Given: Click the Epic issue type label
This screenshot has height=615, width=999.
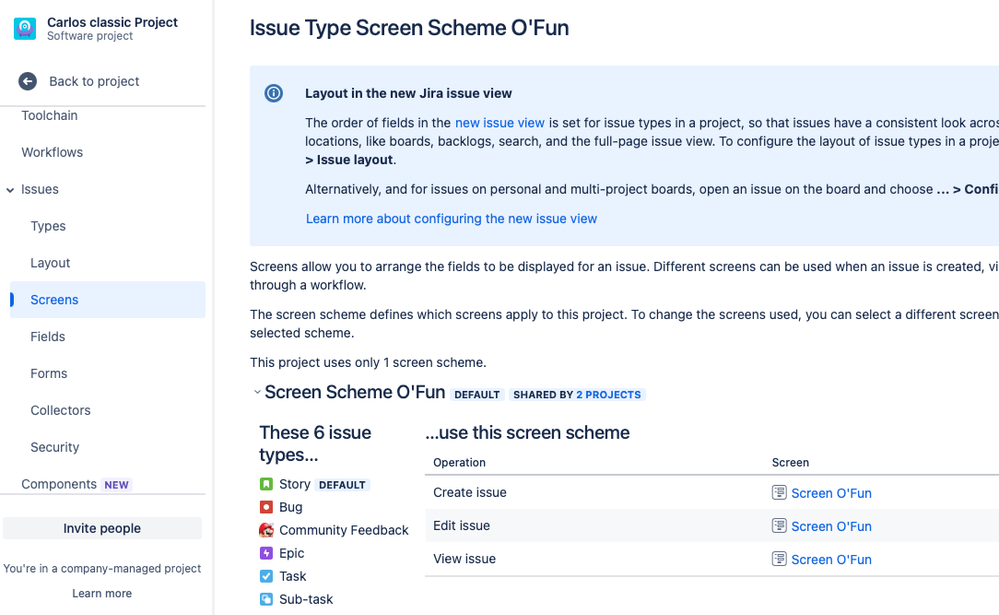Looking at the screenshot, I should pyautogui.click(x=292, y=553).
